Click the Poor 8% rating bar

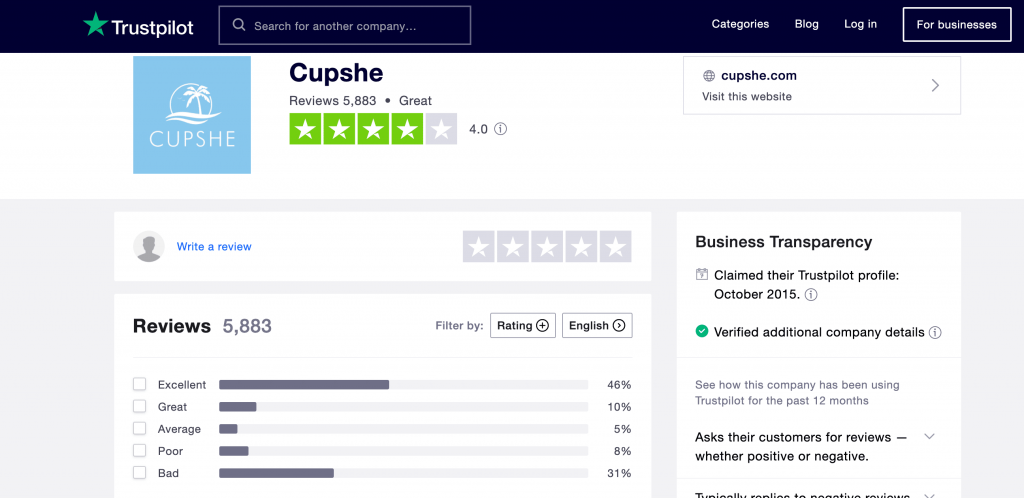(x=404, y=451)
